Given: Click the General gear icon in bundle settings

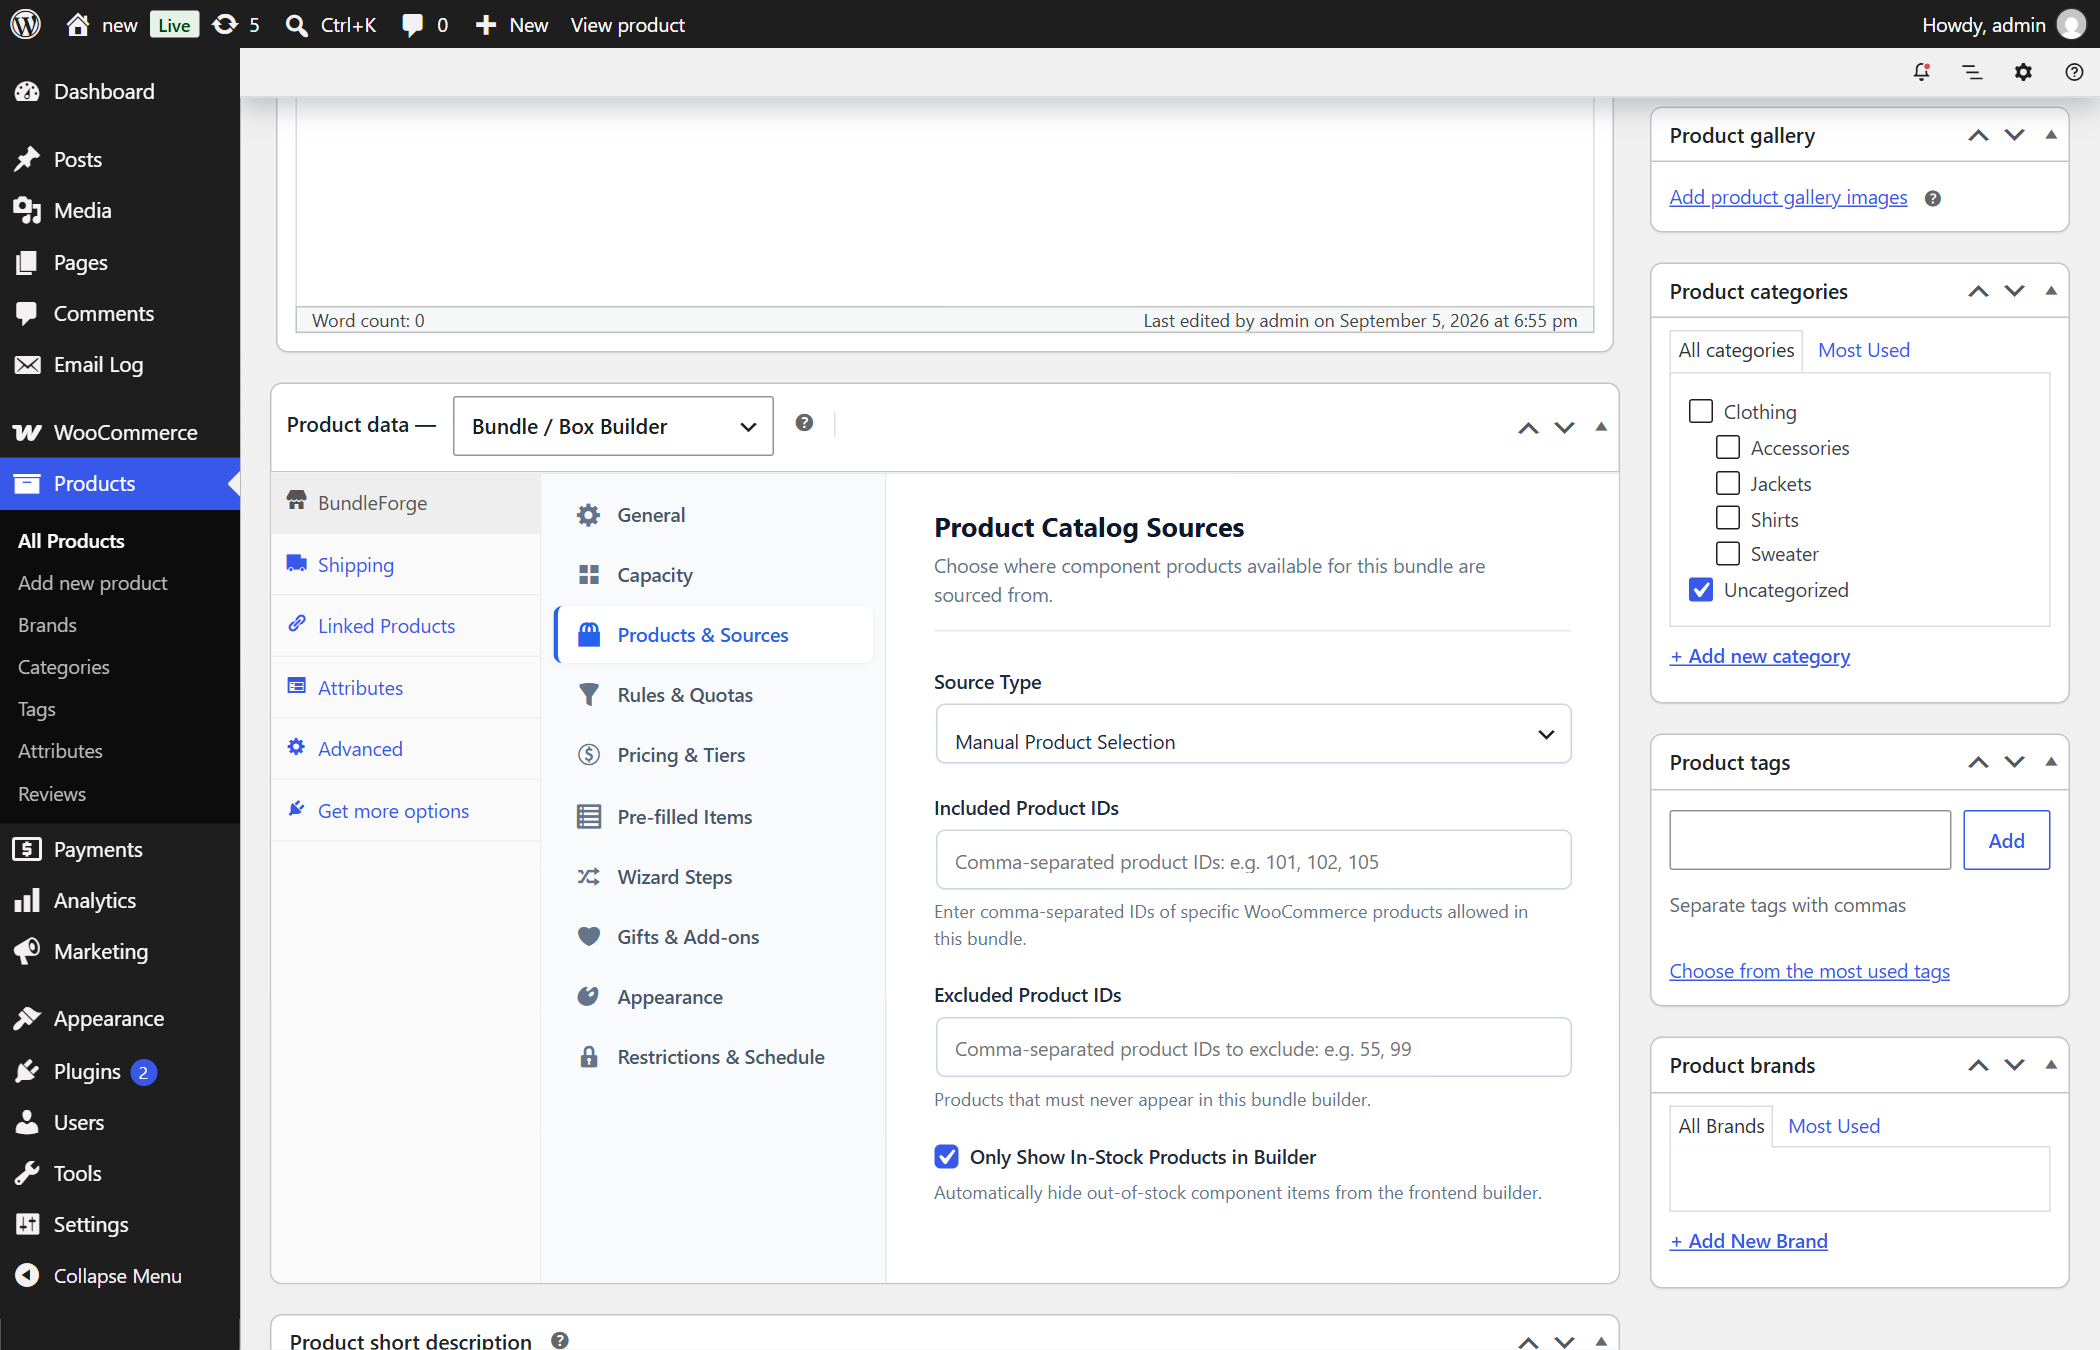Looking at the screenshot, I should coord(589,515).
